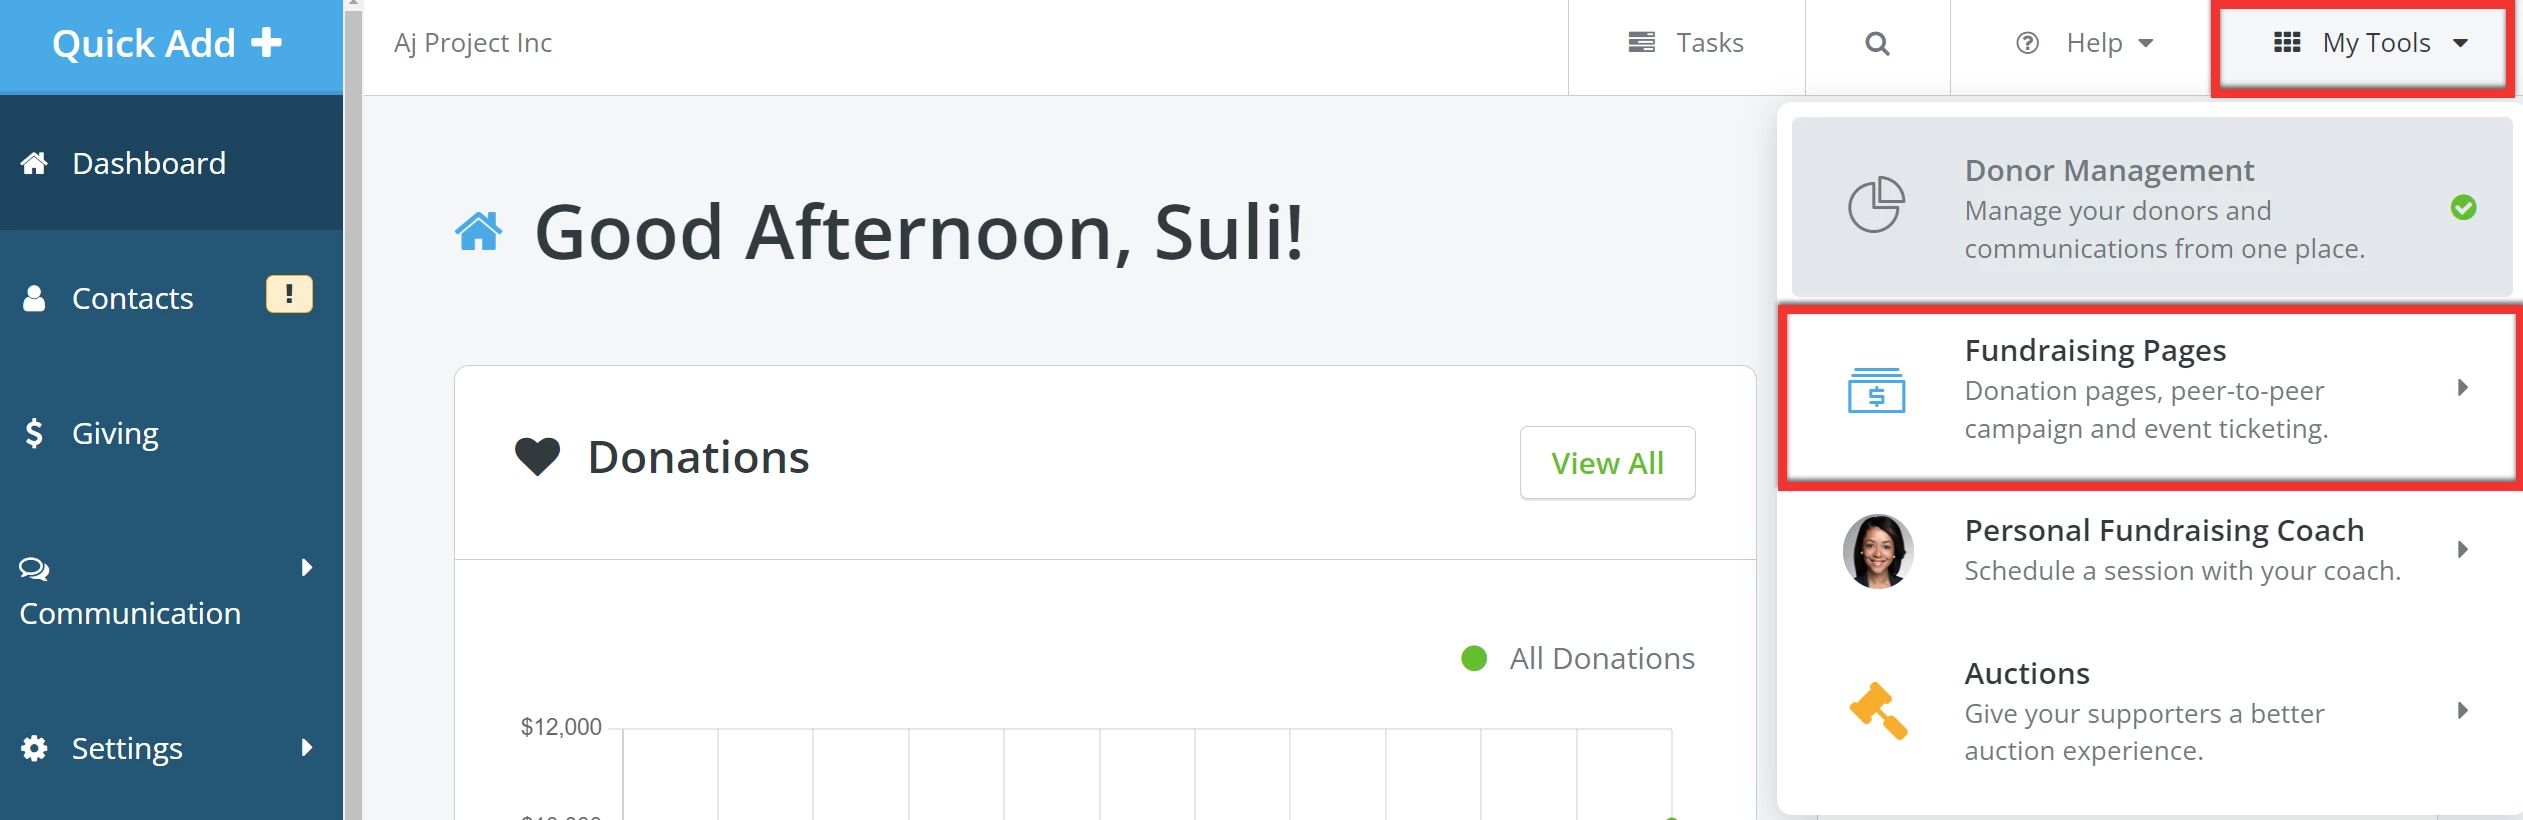Select the Dashboard home icon in the sidebar
This screenshot has width=2523, height=820.
coord(35,162)
